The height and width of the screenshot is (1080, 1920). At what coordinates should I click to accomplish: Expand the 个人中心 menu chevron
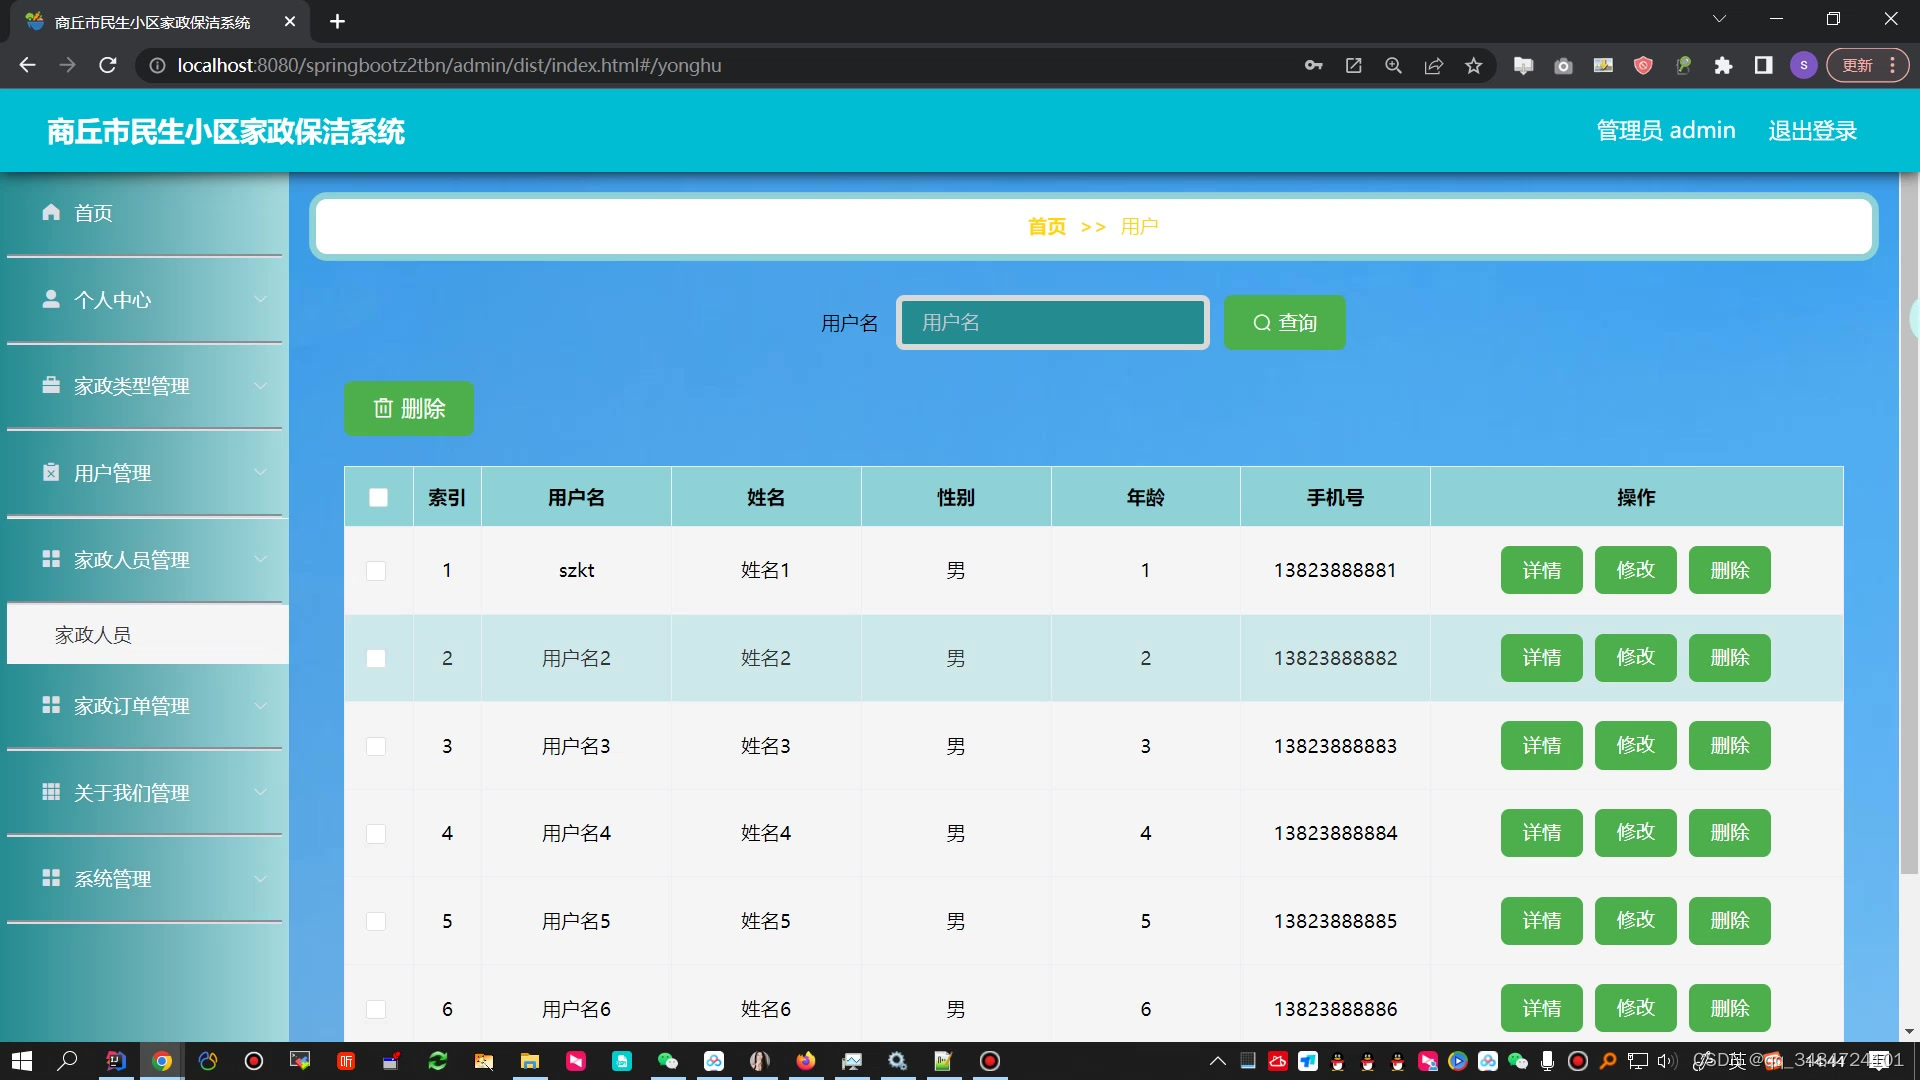pyautogui.click(x=260, y=299)
